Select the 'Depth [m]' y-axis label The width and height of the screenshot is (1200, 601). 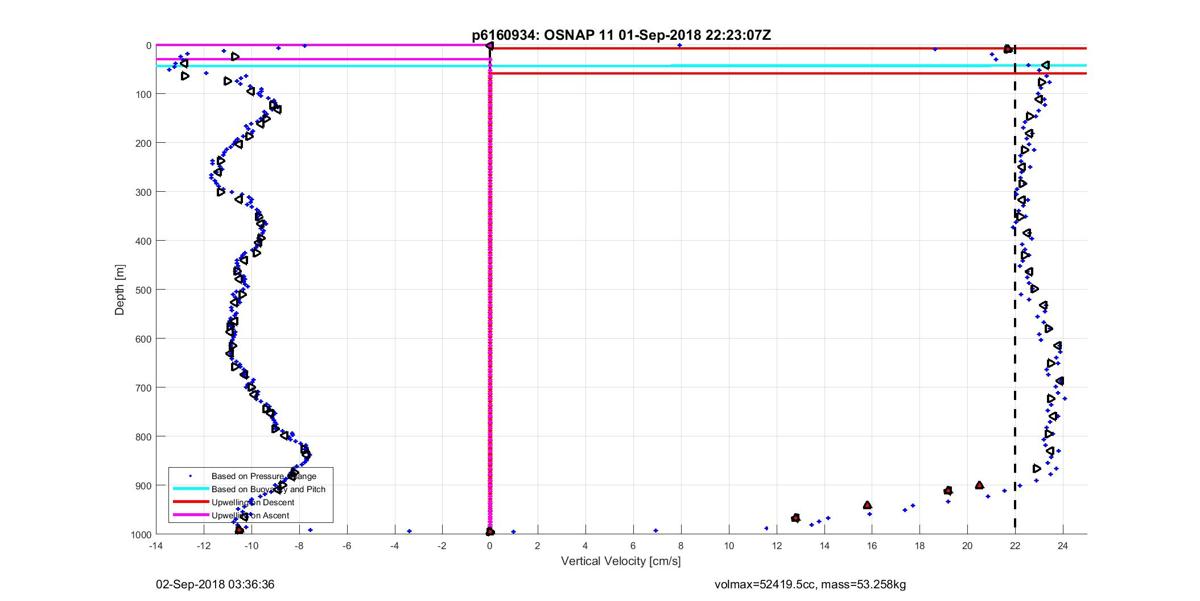[120, 290]
